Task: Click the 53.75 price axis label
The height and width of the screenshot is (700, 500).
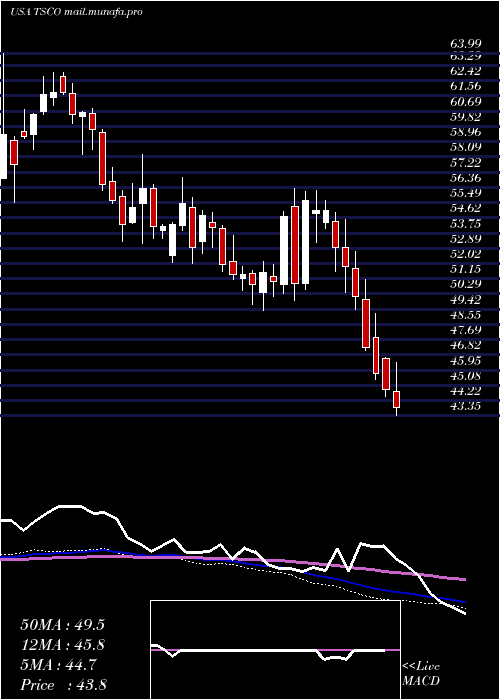Action: [x=466, y=223]
